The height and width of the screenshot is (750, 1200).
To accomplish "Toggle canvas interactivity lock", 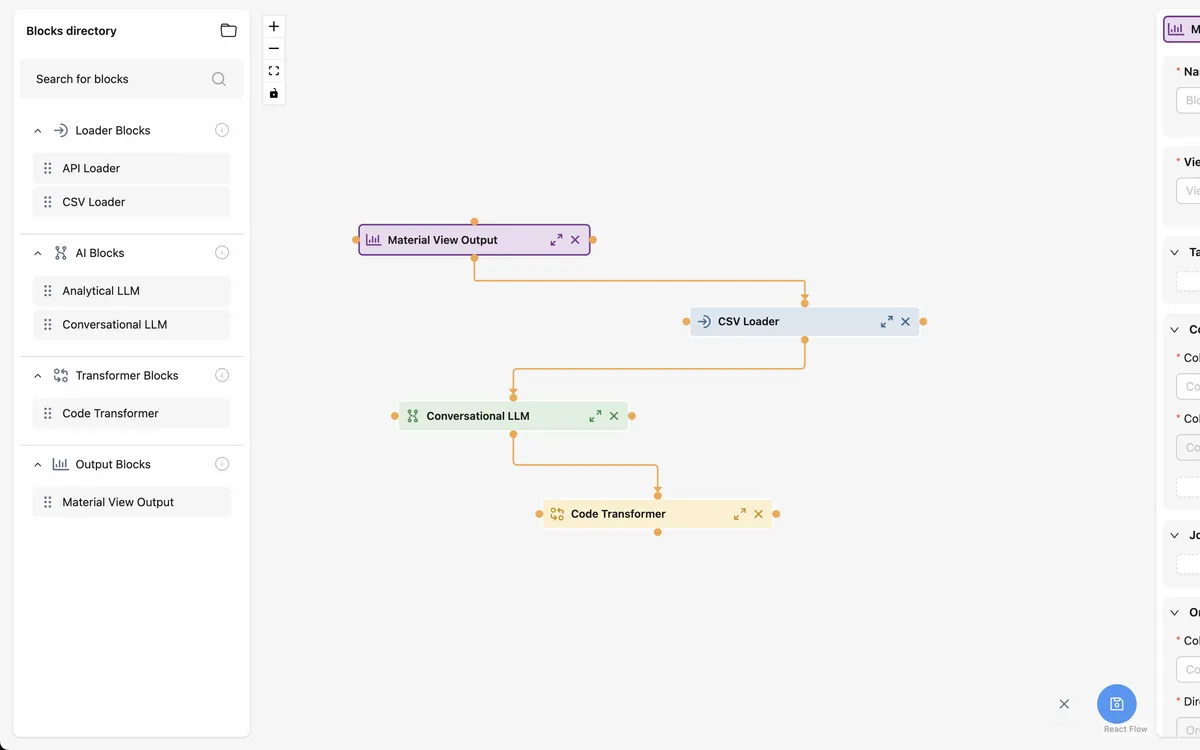I will [274, 94].
